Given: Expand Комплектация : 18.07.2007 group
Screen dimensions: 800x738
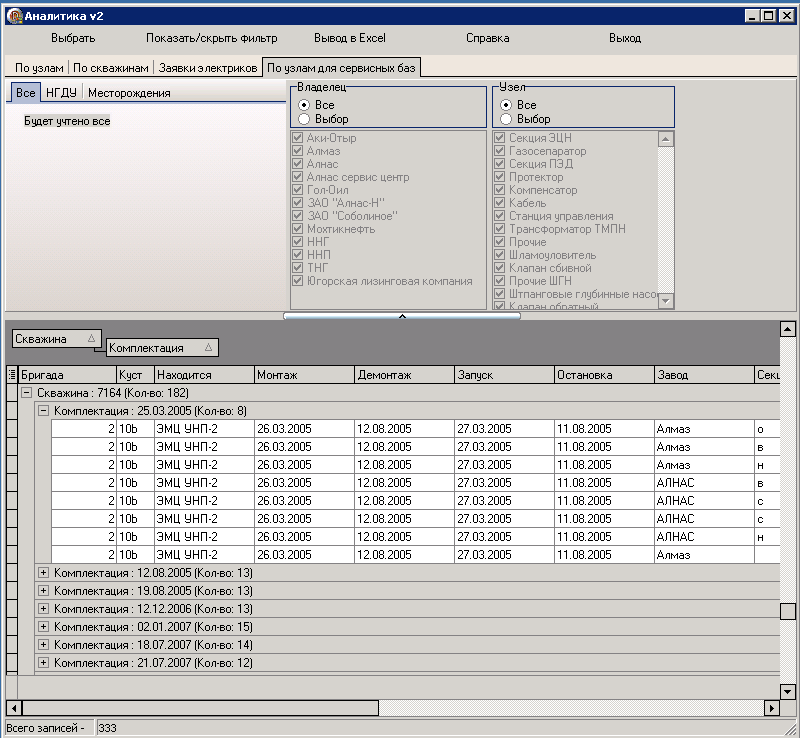Looking at the screenshot, I should [x=43, y=645].
